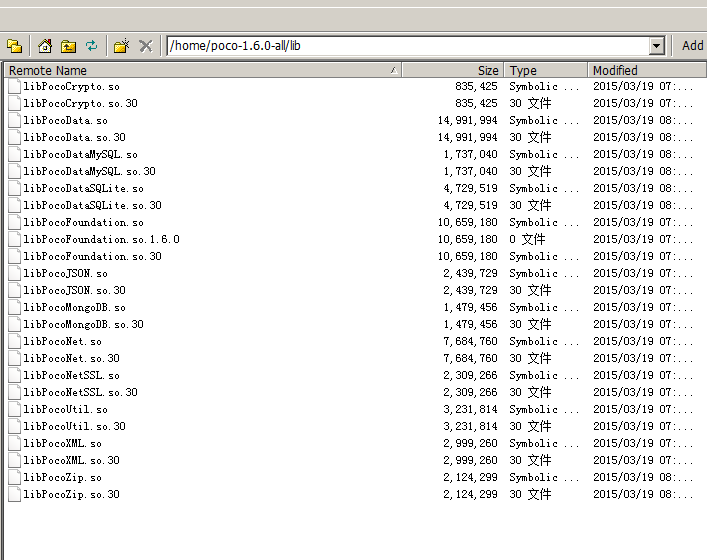Select file libPocoCrypto.so
The width and height of the screenshot is (707, 560).
tap(71, 87)
